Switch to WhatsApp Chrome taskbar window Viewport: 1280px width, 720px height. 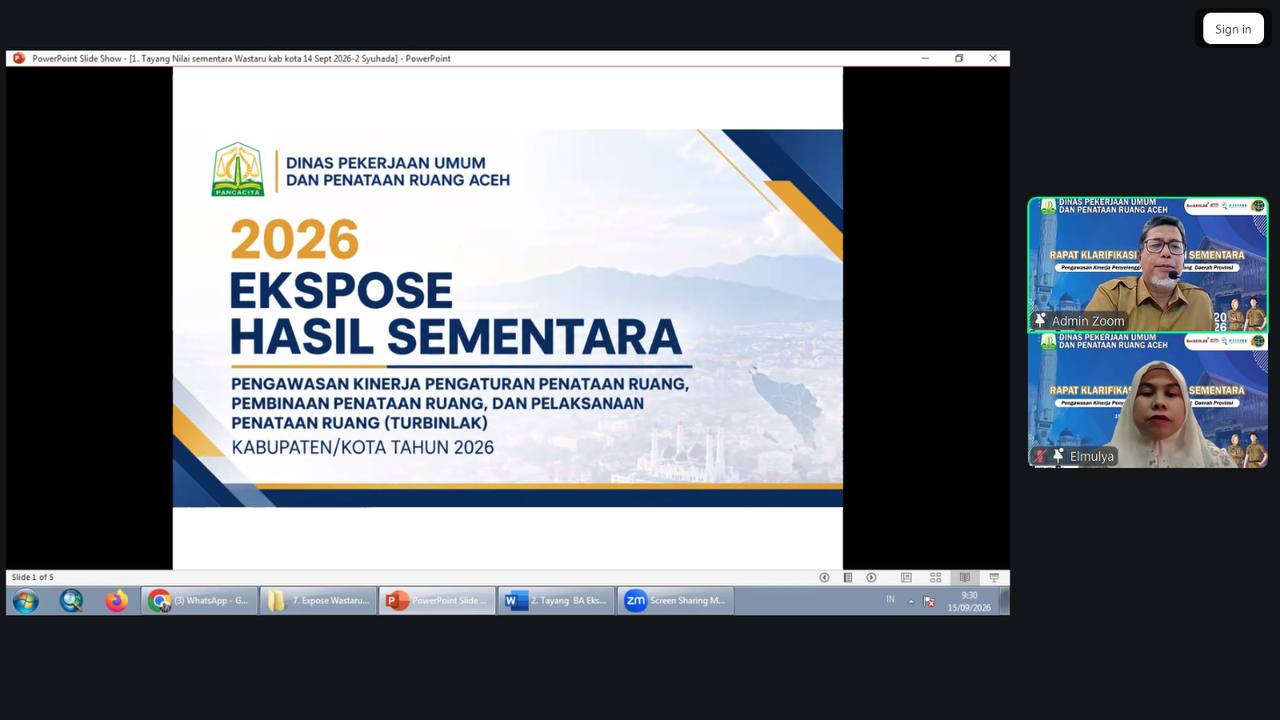click(200, 600)
